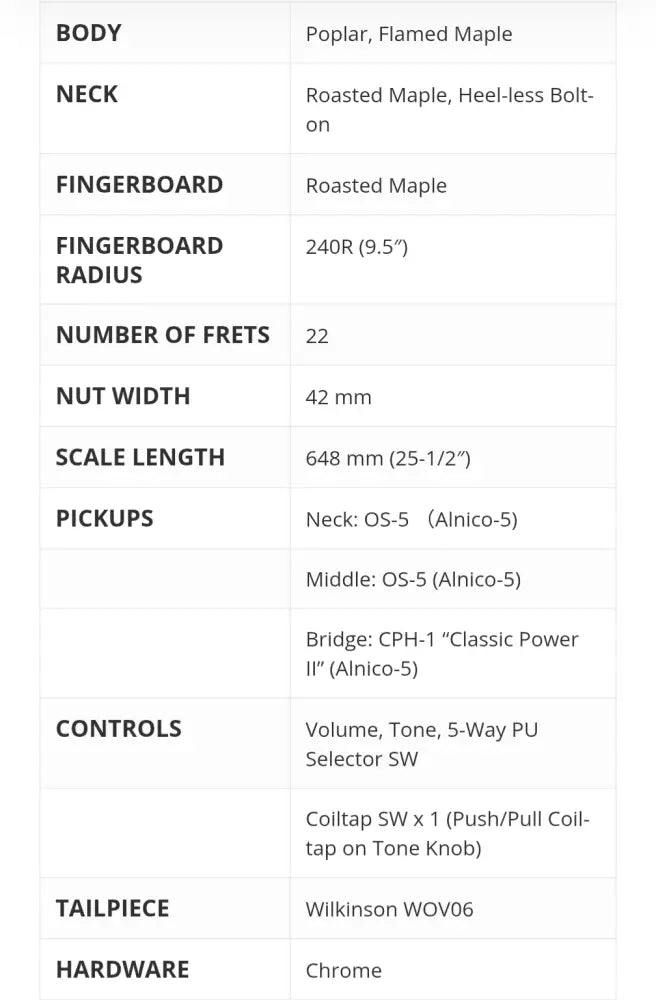Select the '648 mm (25-1/2″)' value

tap(388, 458)
